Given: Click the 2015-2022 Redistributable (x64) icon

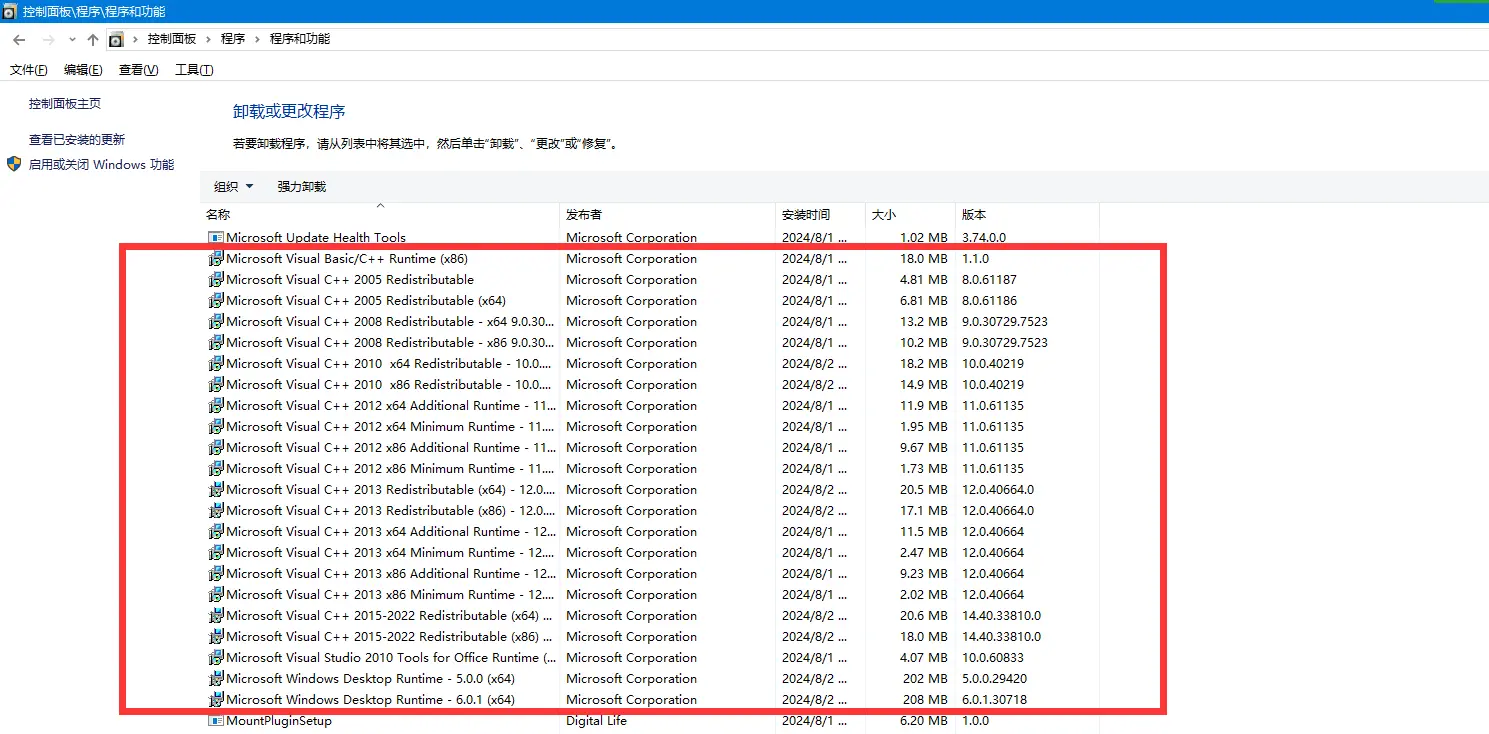Looking at the screenshot, I should [x=216, y=616].
